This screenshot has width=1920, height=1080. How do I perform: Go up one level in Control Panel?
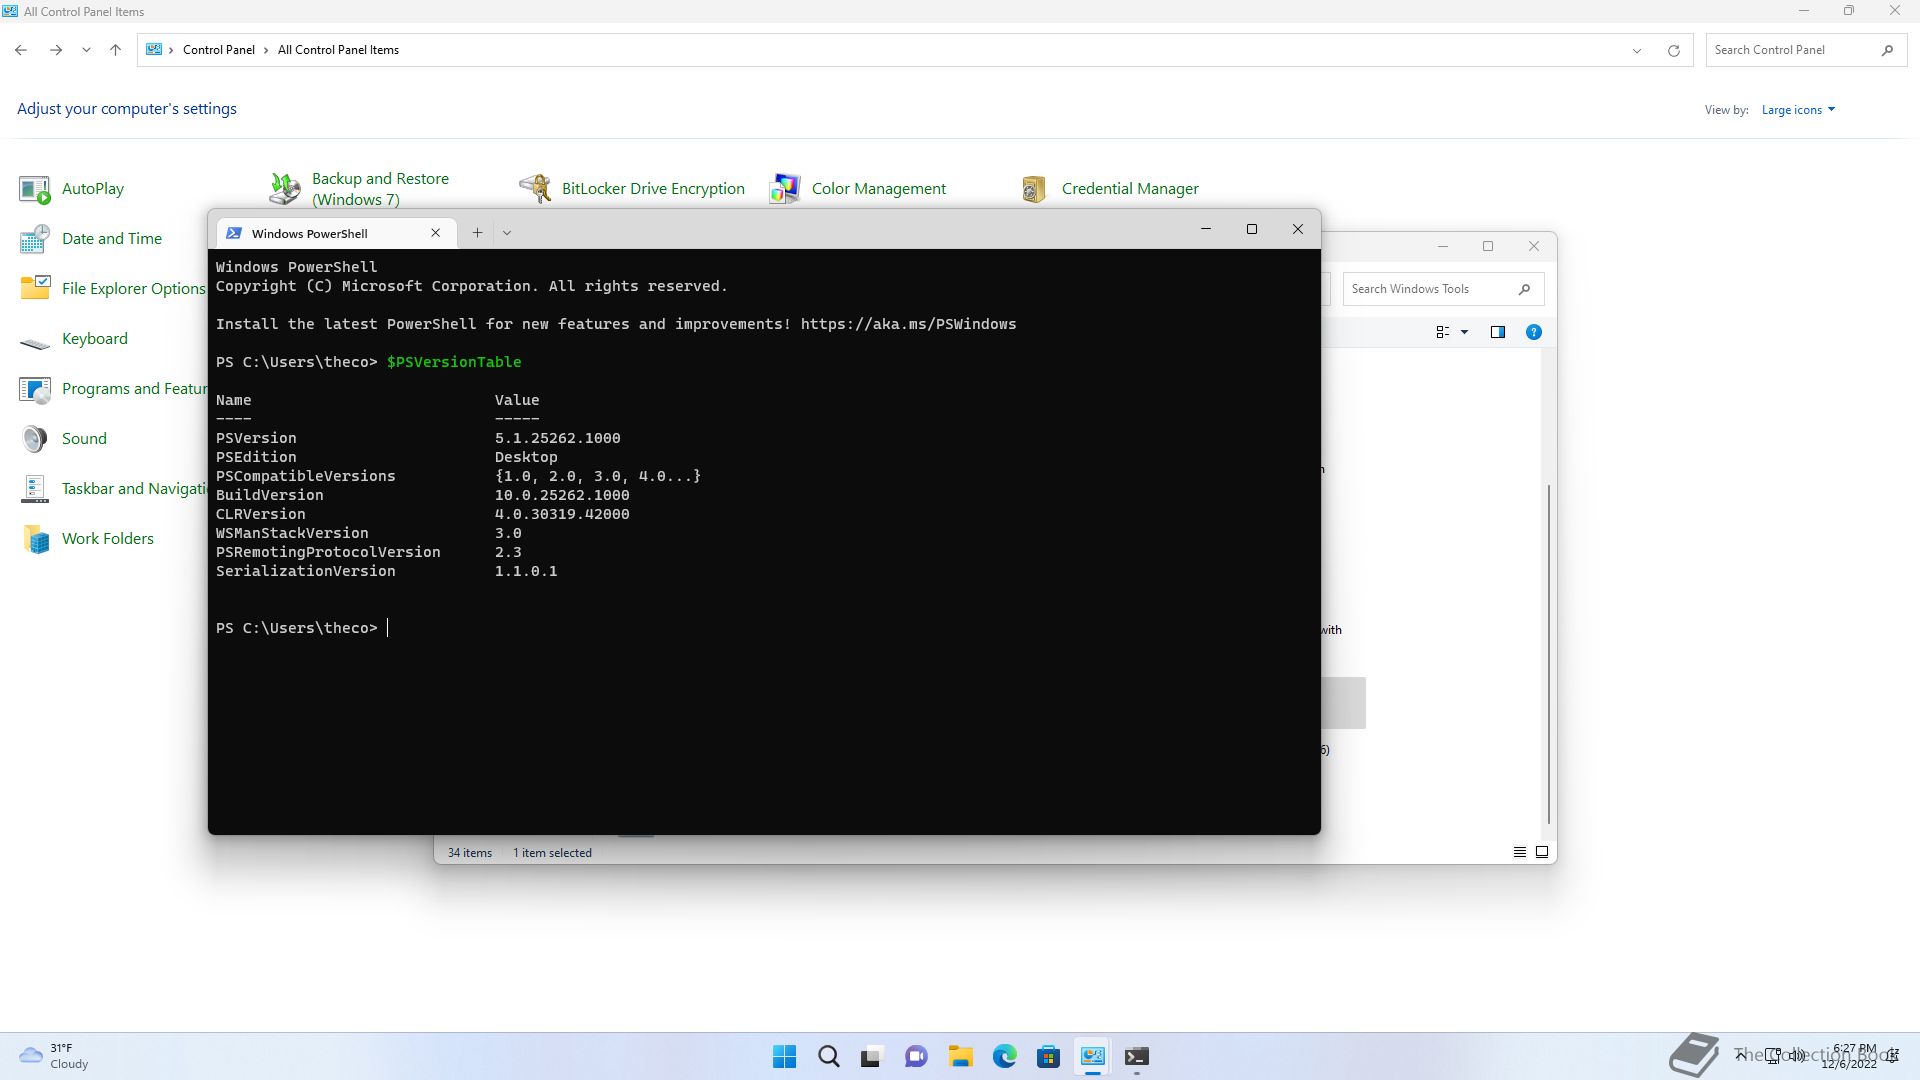[x=115, y=50]
